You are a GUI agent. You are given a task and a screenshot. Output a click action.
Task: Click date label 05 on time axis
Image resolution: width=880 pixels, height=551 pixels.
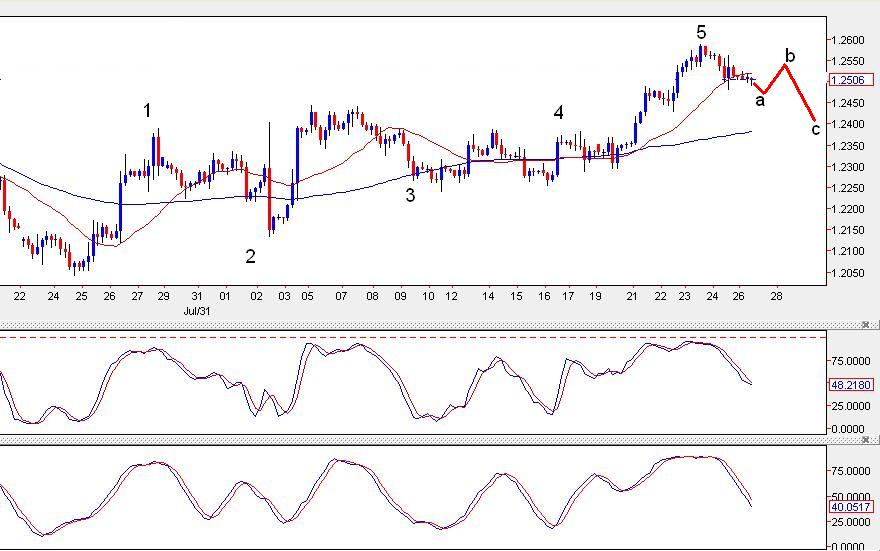pyautogui.click(x=307, y=296)
